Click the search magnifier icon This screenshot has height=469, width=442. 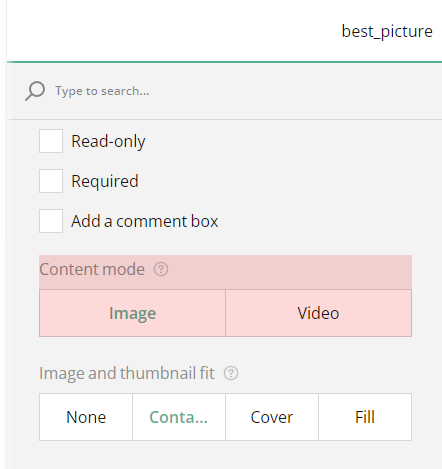click(x=35, y=91)
